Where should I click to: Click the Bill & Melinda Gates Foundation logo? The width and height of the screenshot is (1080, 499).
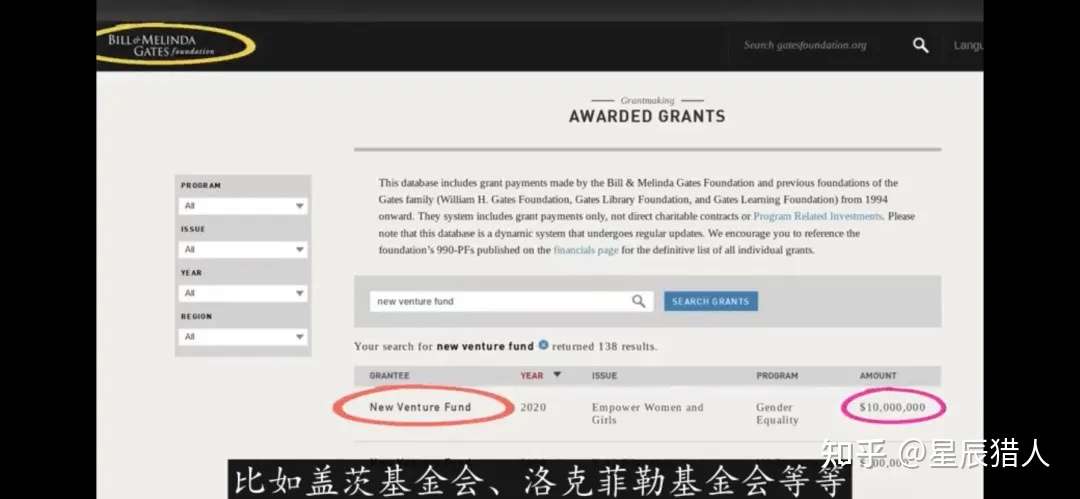coord(161,45)
